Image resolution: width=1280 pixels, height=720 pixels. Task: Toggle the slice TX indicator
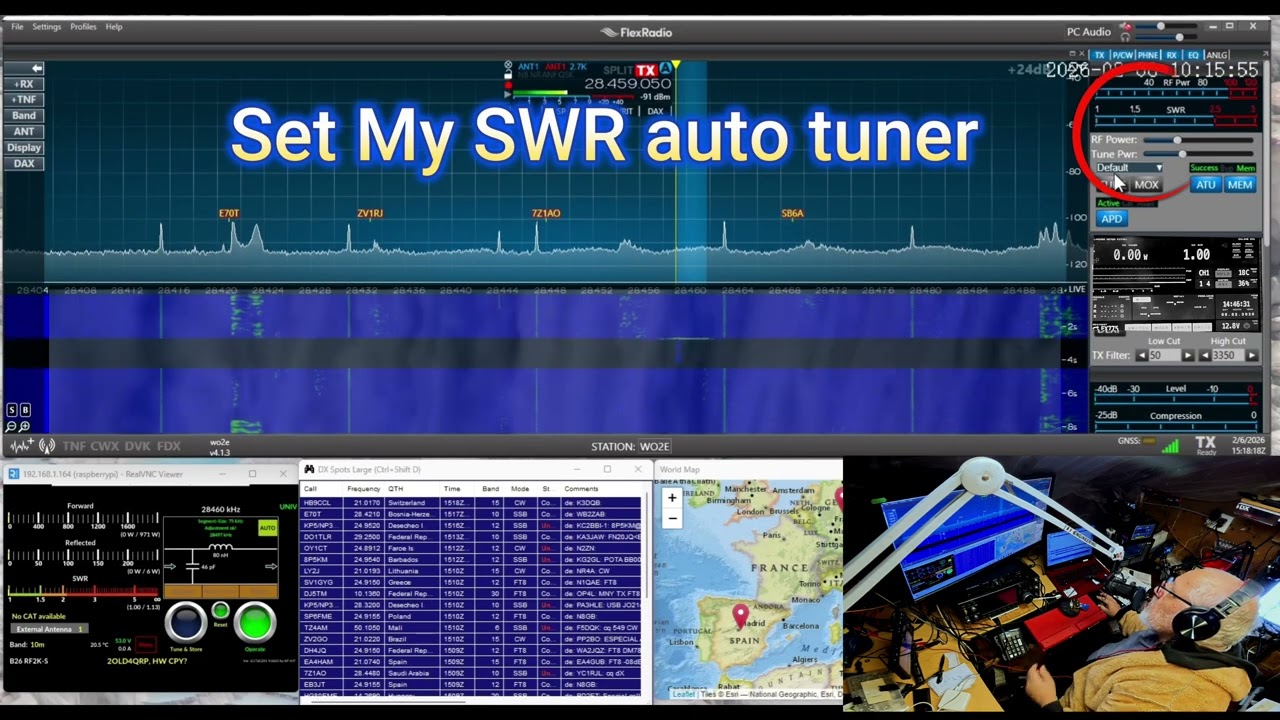pos(646,70)
